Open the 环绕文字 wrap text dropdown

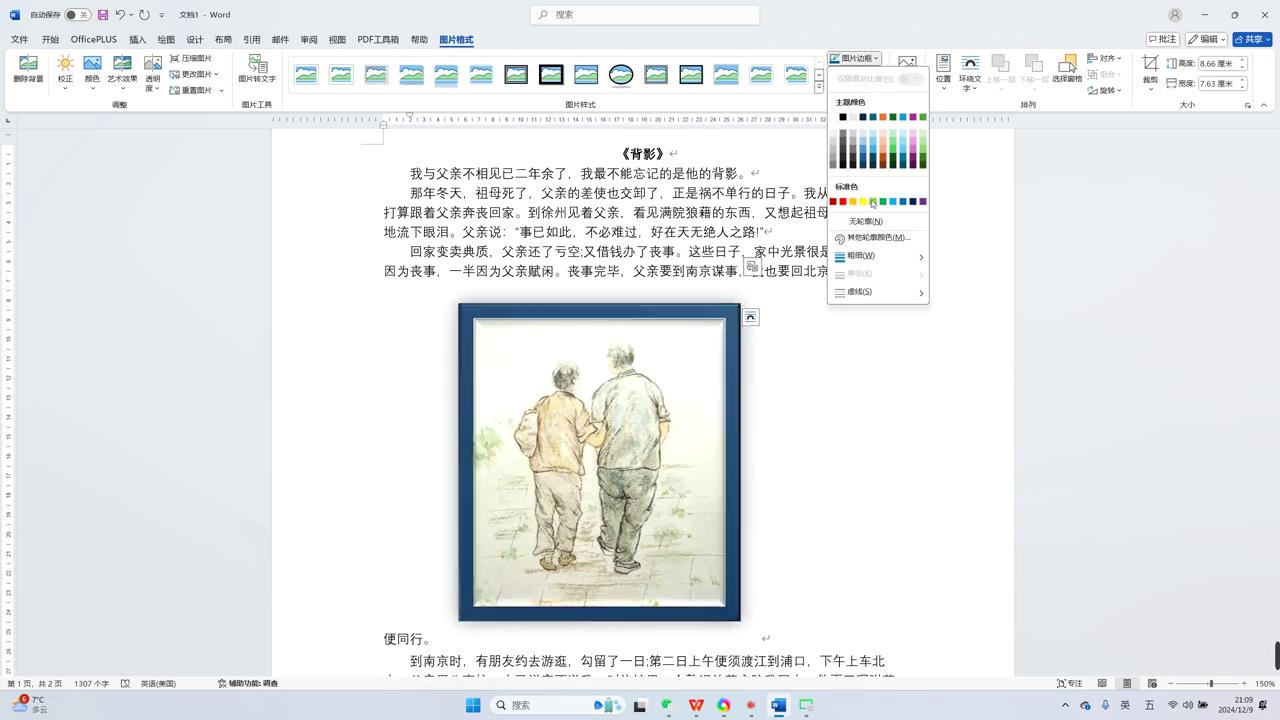point(969,70)
